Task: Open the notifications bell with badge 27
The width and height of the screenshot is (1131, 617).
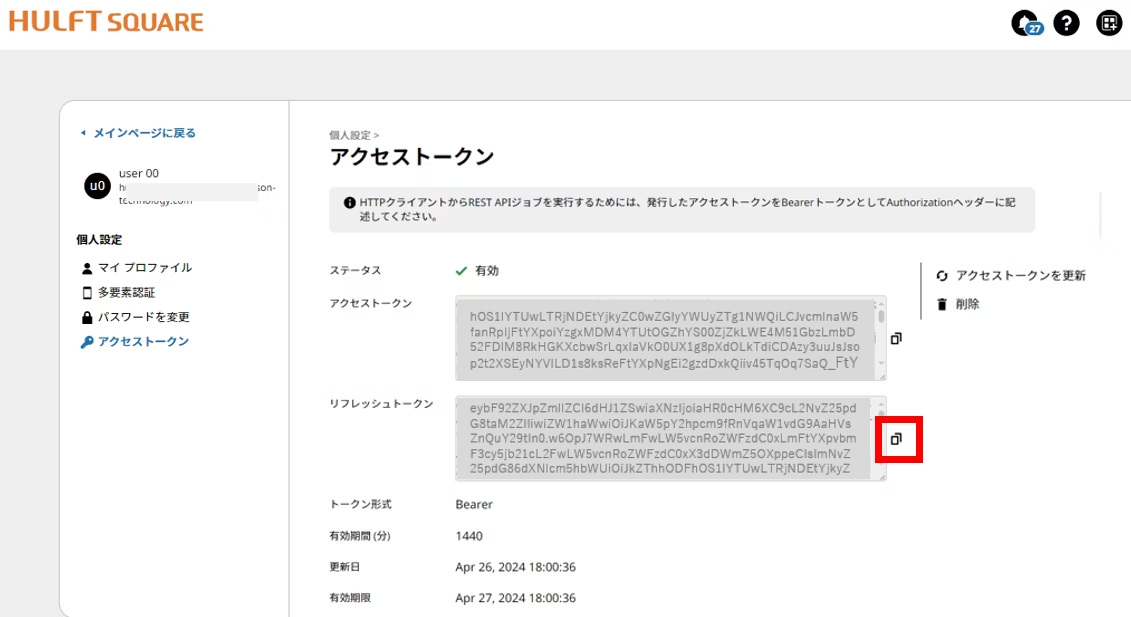Action: tap(1027, 23)
